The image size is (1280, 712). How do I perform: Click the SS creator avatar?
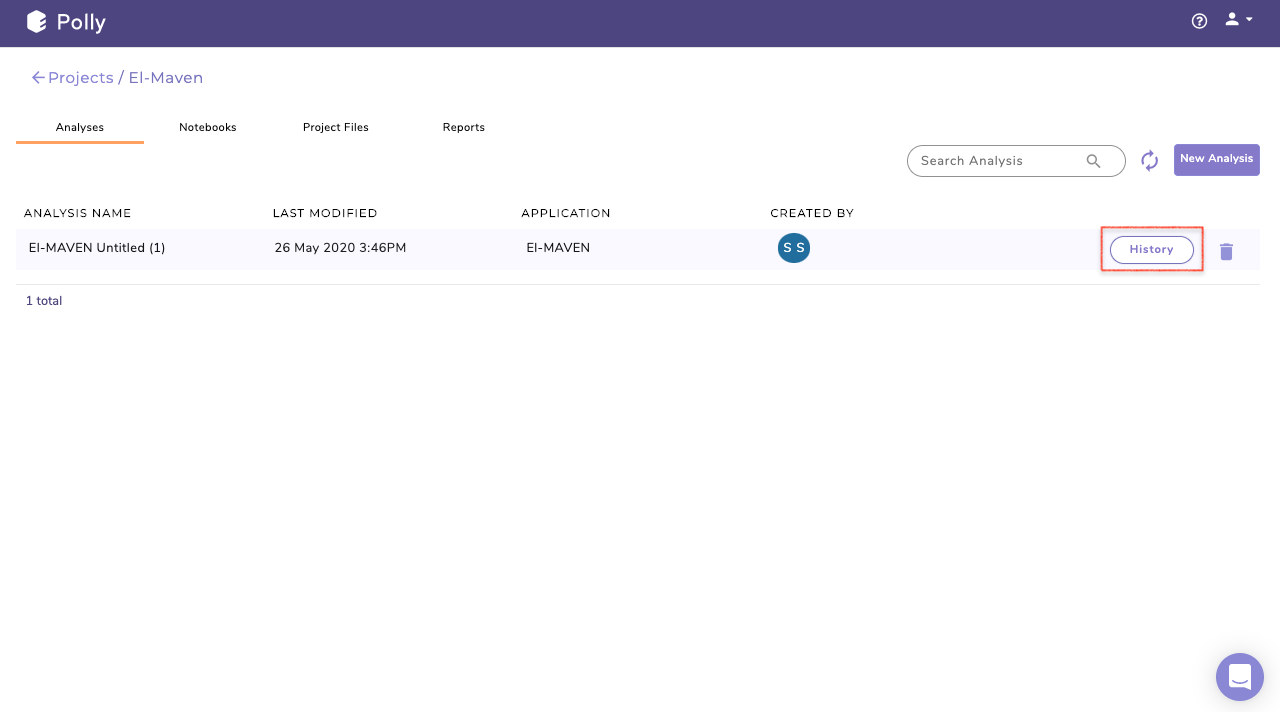pos(794,248)
